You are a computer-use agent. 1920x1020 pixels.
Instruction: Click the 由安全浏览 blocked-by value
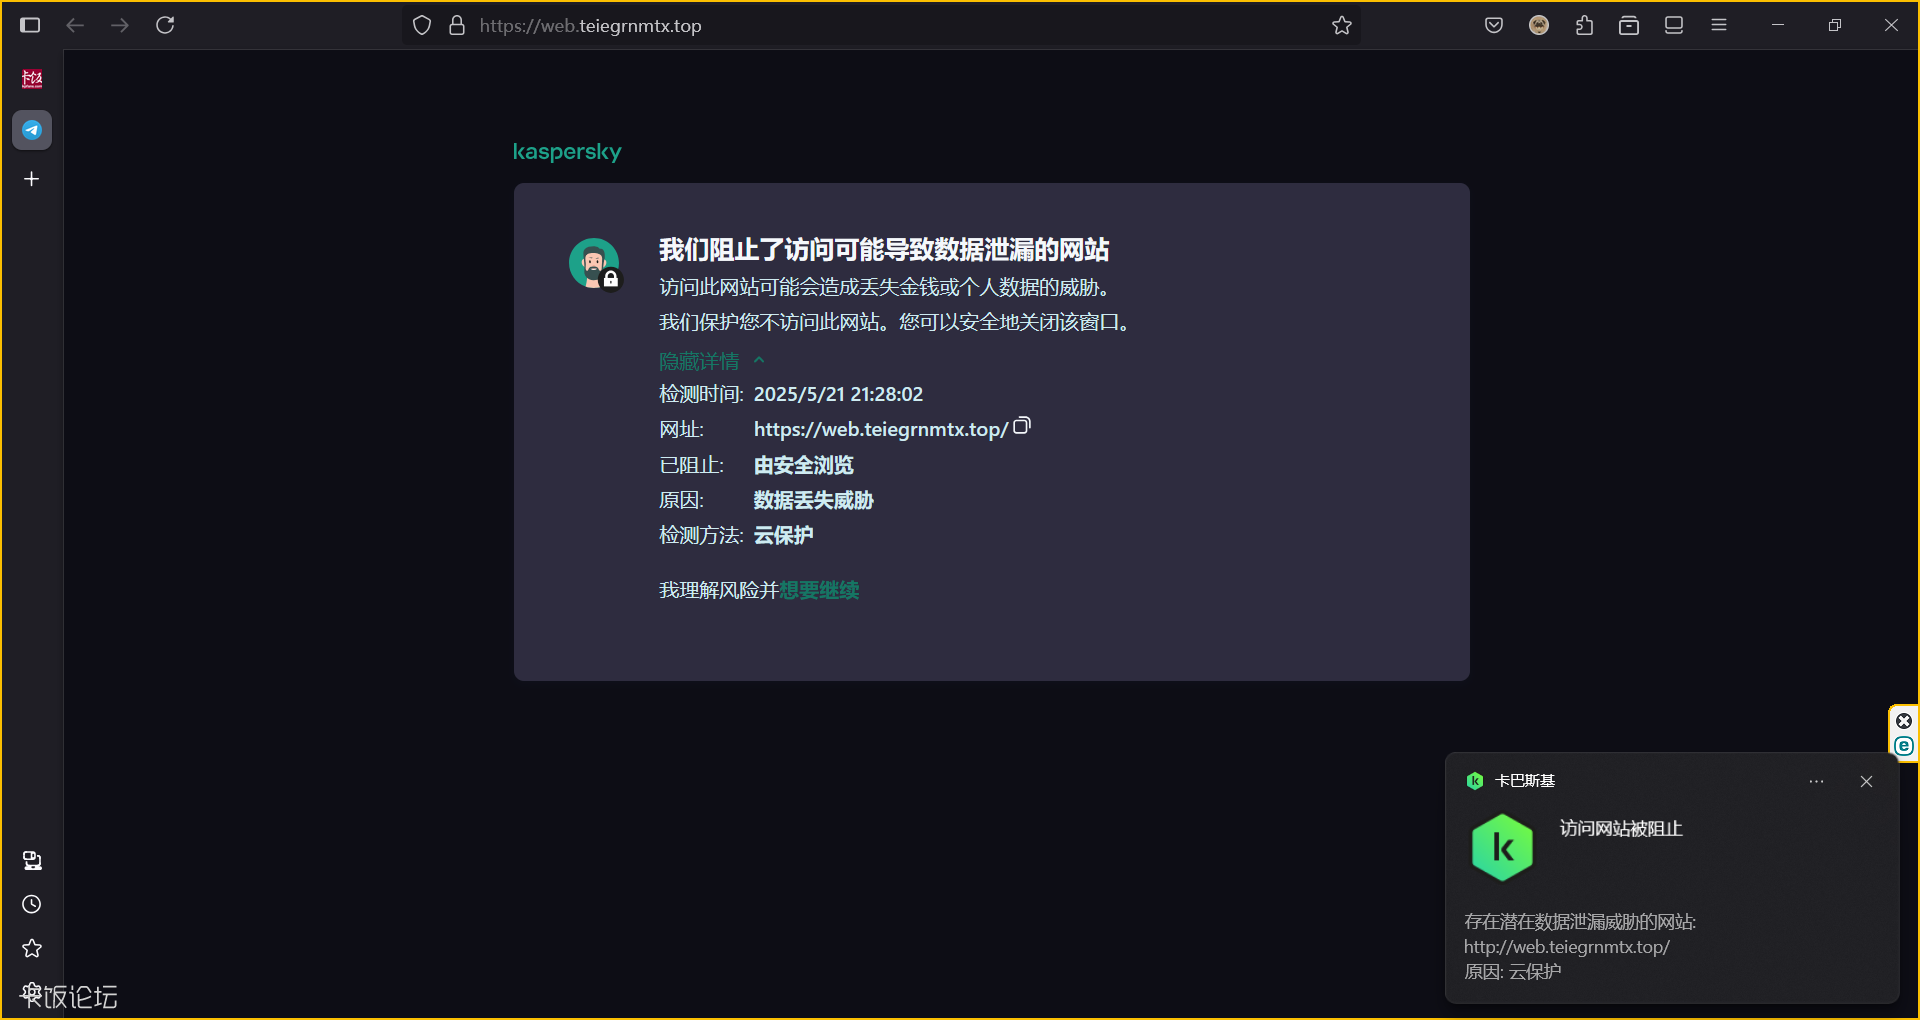click(x=804, y=465)
